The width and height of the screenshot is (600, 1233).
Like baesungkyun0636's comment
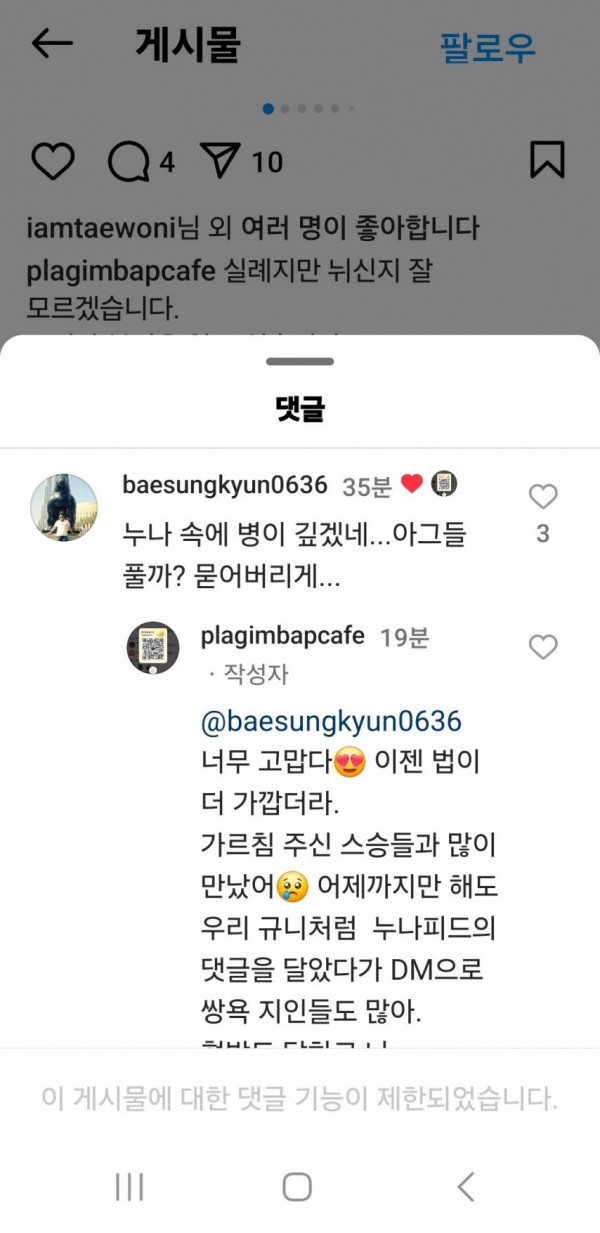tap(543, 496)
